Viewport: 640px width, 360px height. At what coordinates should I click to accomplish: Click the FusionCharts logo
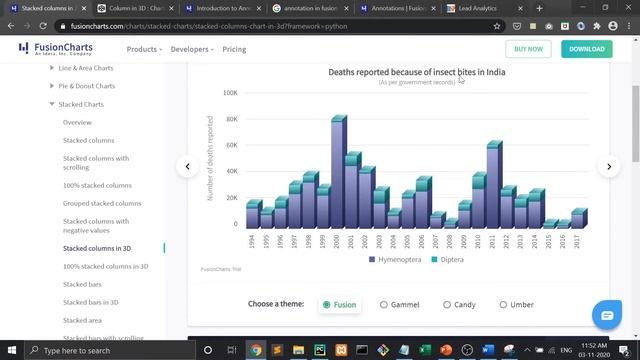tap(56, 49)
